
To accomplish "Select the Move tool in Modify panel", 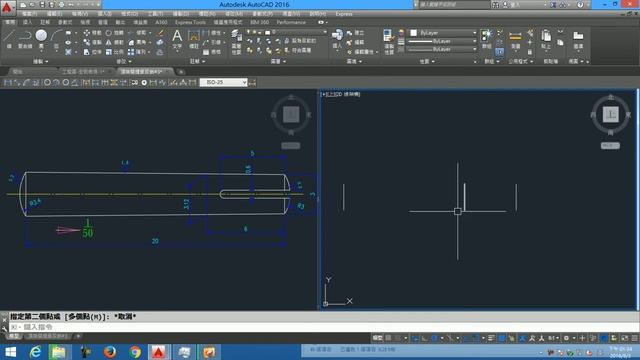I will coord(92,33).
